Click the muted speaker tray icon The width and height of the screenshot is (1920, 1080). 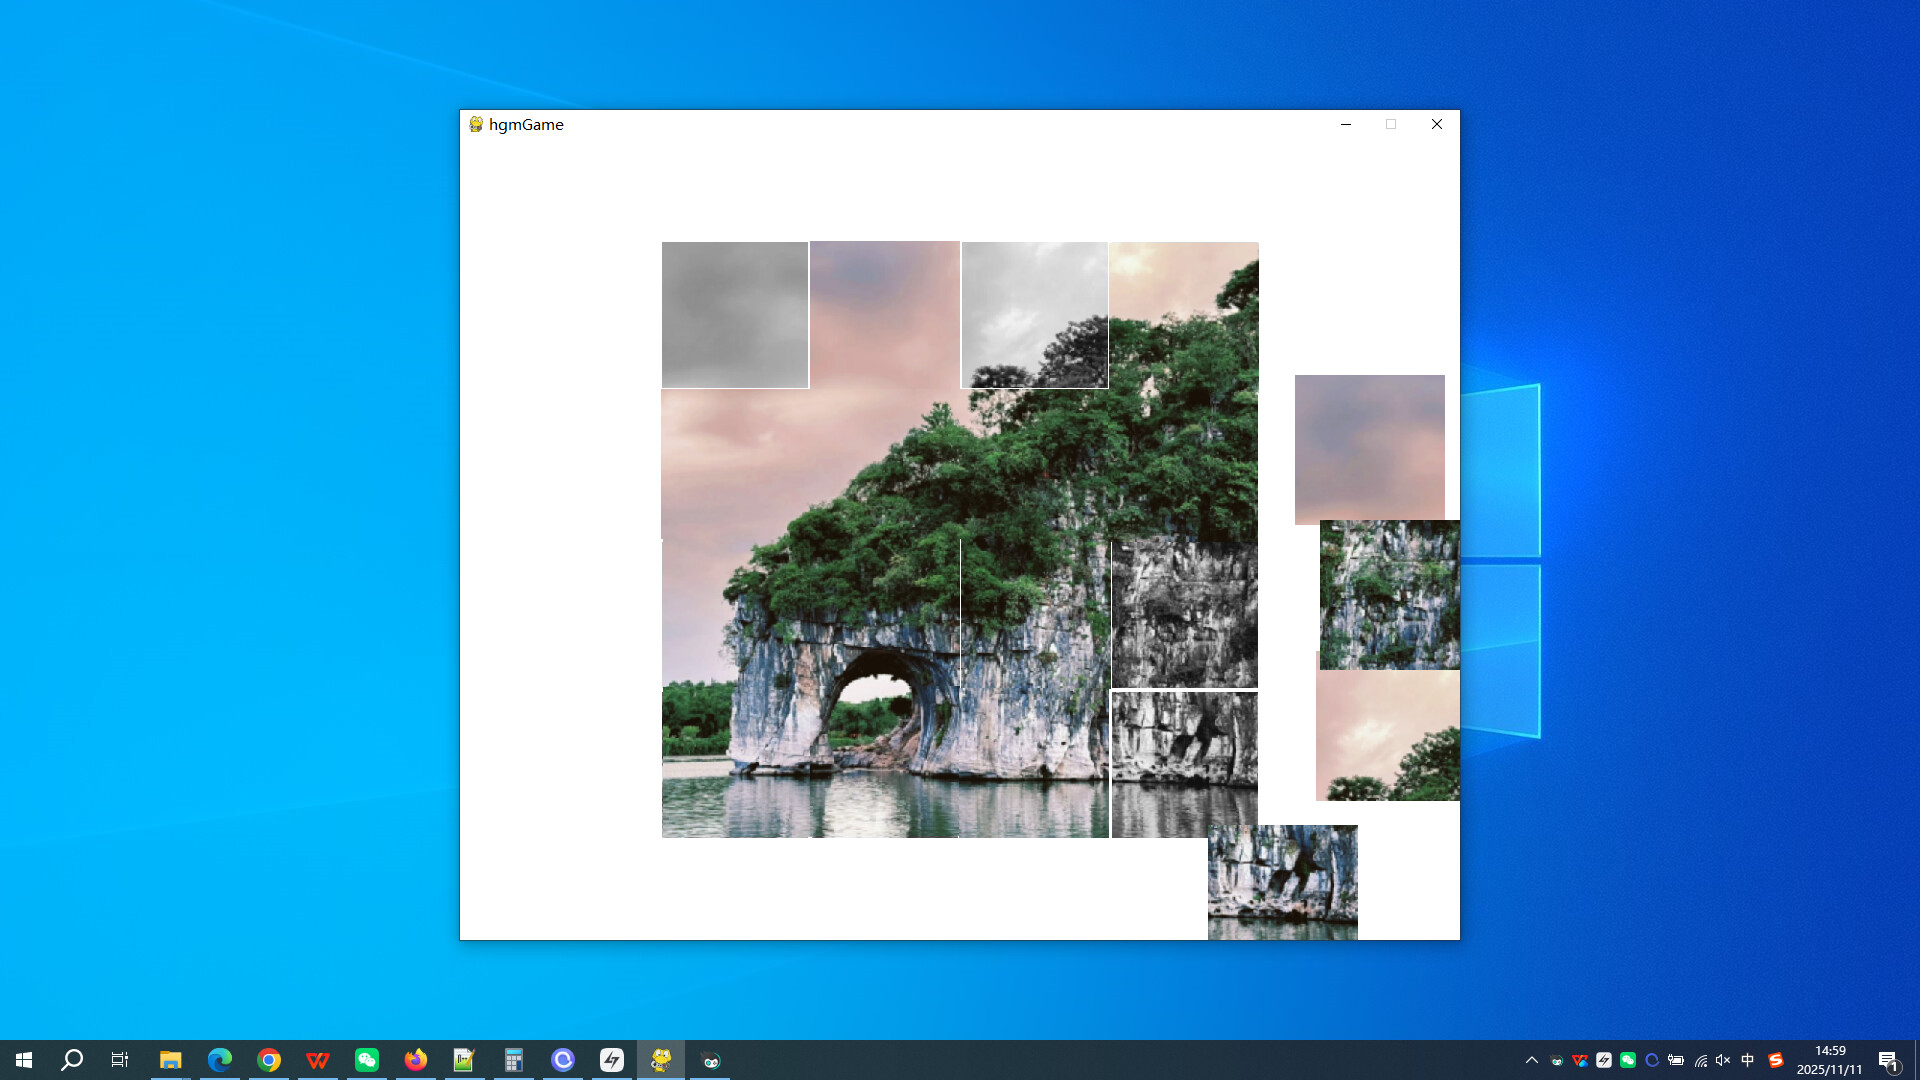[x=1723, y=1060]
